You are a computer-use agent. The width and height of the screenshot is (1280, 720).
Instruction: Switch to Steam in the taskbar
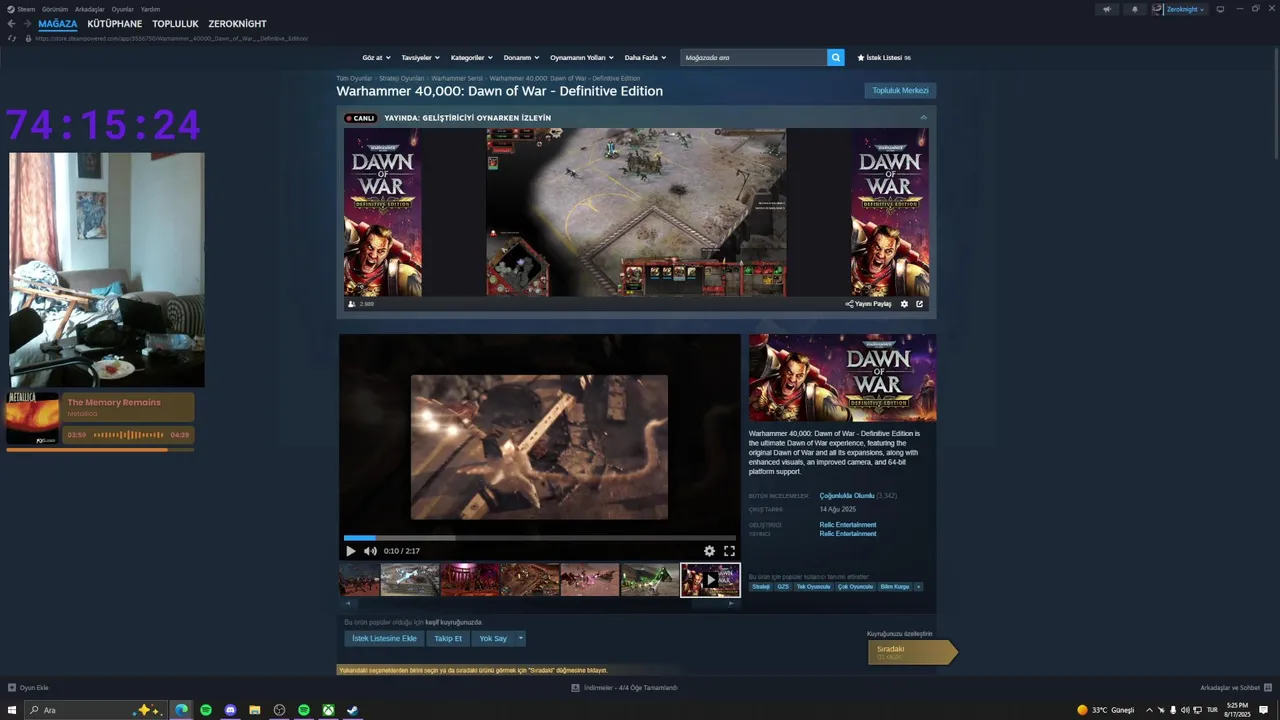pos(352,710)
